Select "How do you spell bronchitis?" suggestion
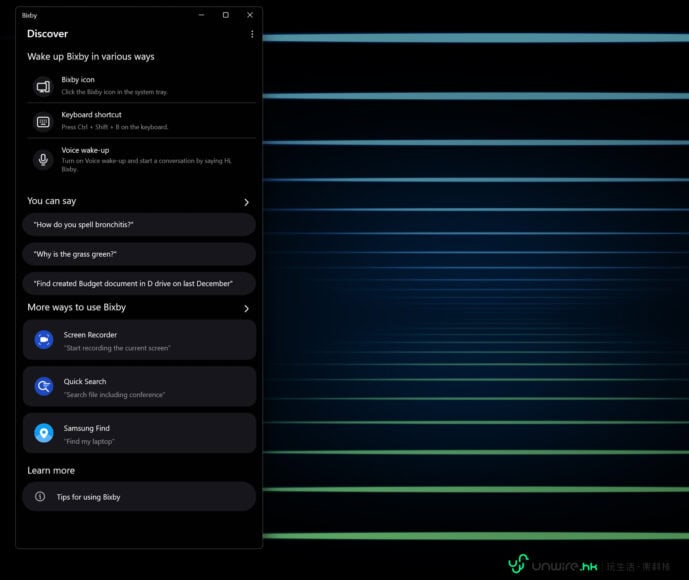The image size is (689, 580). pyautogui.click(x=139, y=225)
